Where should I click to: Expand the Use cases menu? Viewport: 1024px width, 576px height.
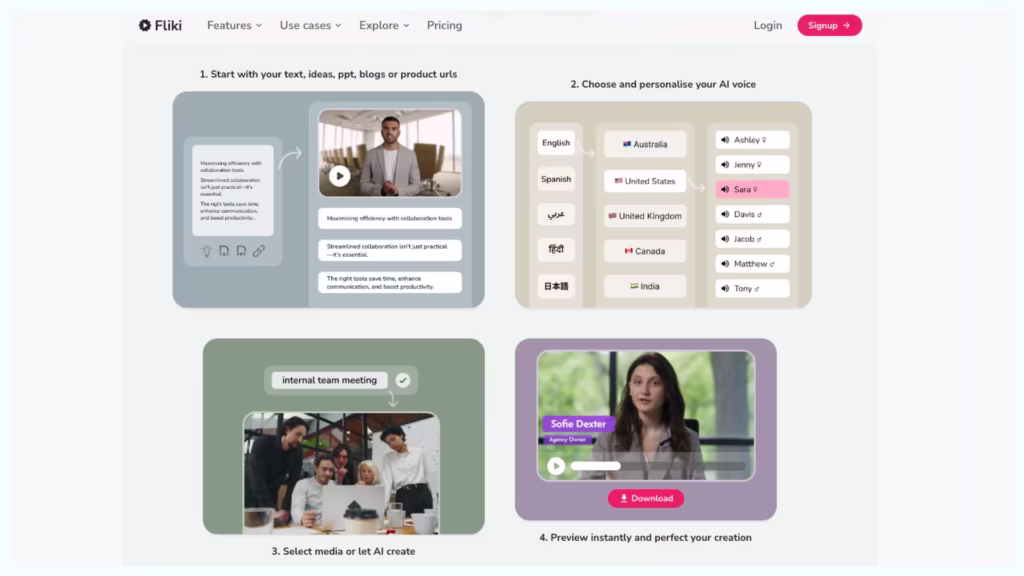click(310, 25)
